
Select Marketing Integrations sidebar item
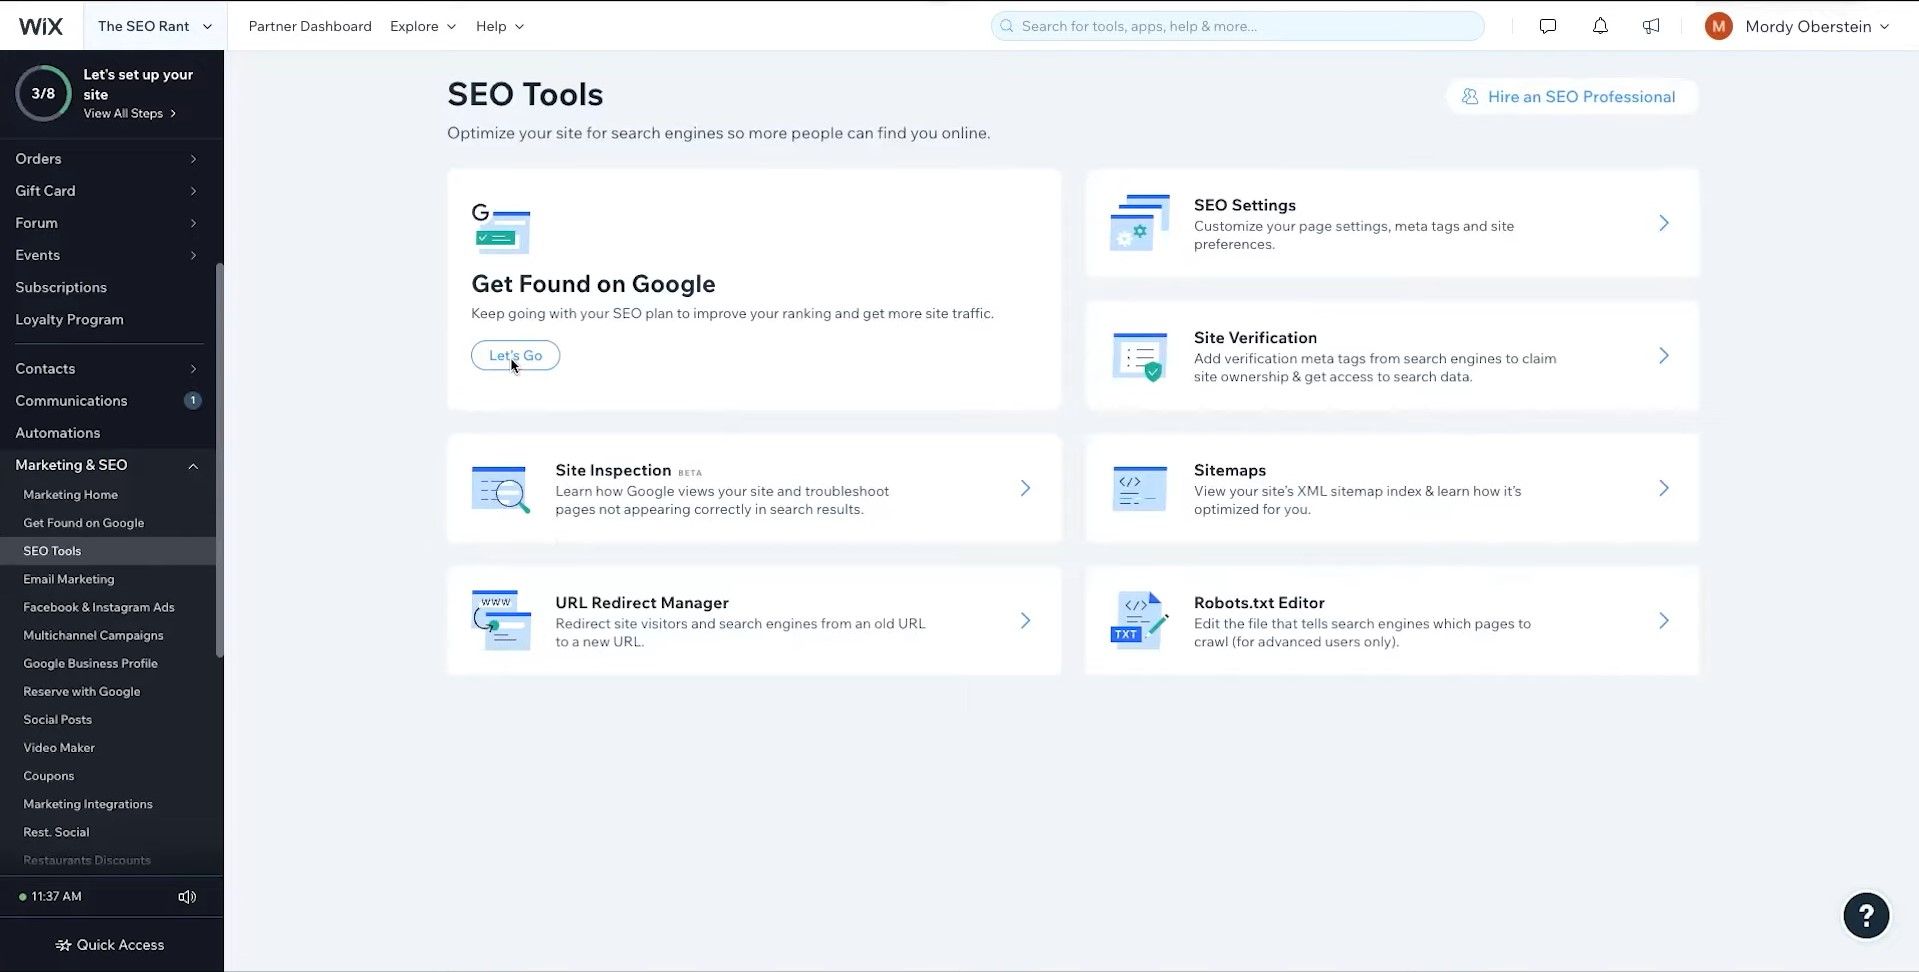(88, 804)
